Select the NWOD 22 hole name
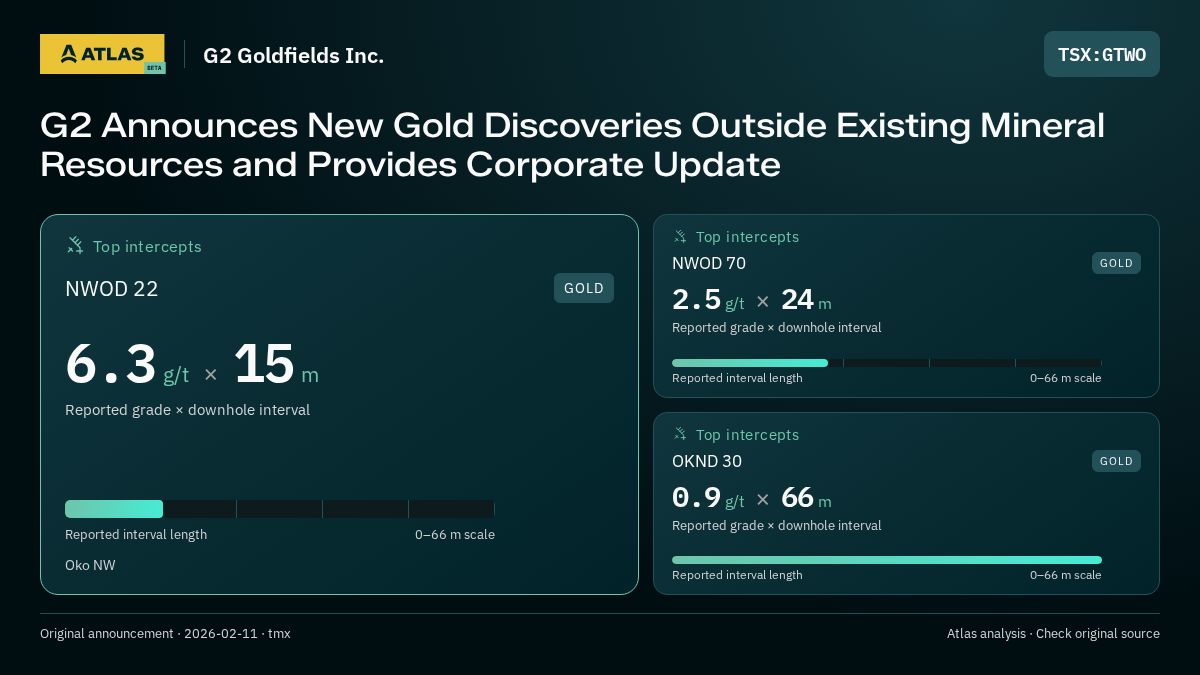The image size is (1200, 675). pos(112,289)
